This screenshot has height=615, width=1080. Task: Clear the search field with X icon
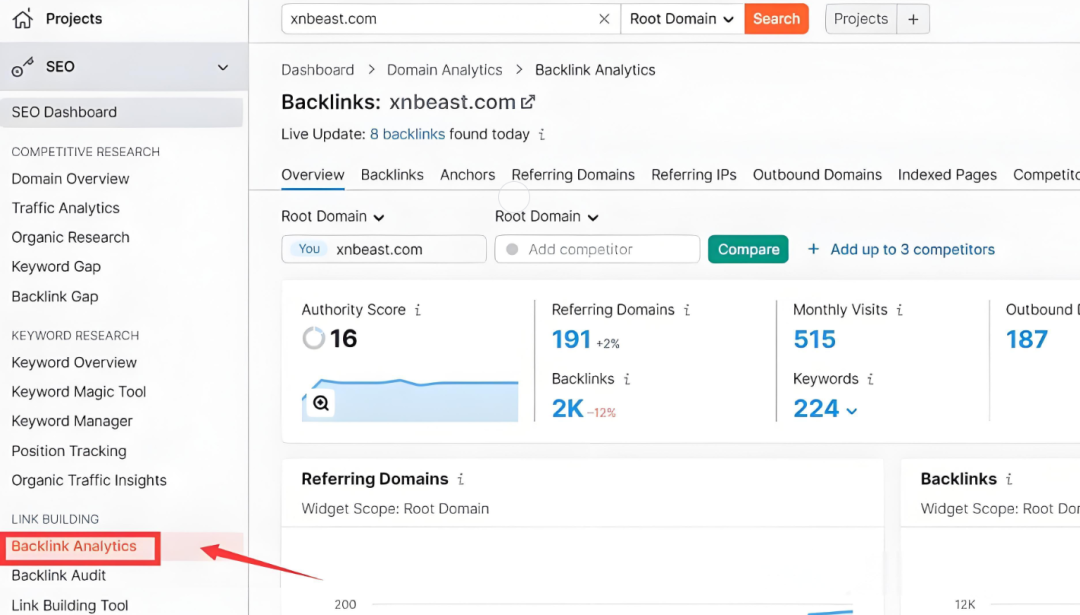tap(604, 19)
